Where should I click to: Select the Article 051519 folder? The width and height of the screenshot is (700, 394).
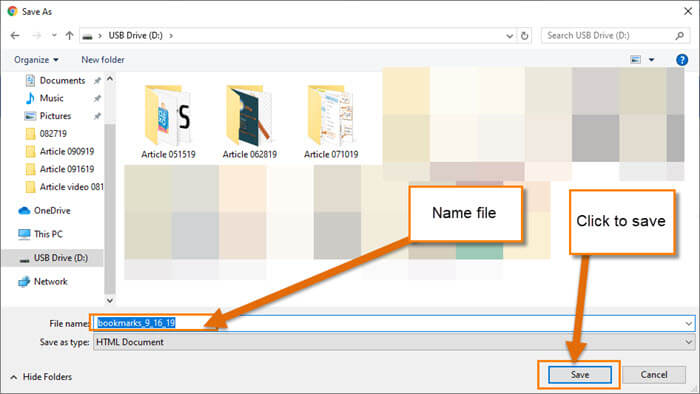[x=168, y=121]
